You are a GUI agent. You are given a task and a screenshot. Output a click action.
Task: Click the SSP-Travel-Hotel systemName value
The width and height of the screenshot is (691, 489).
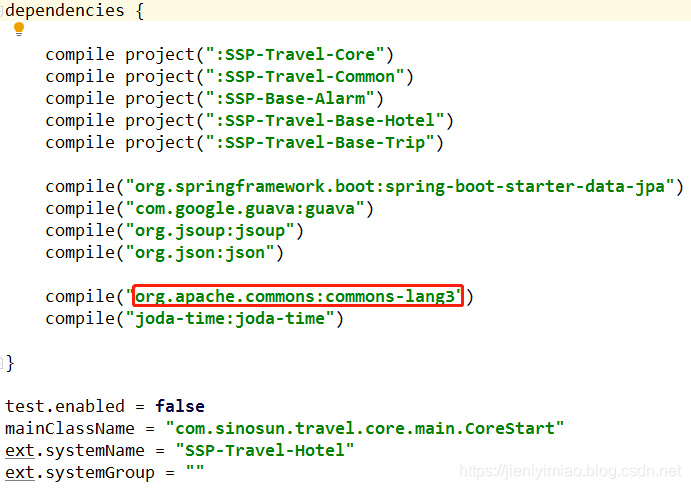point(265,450)
